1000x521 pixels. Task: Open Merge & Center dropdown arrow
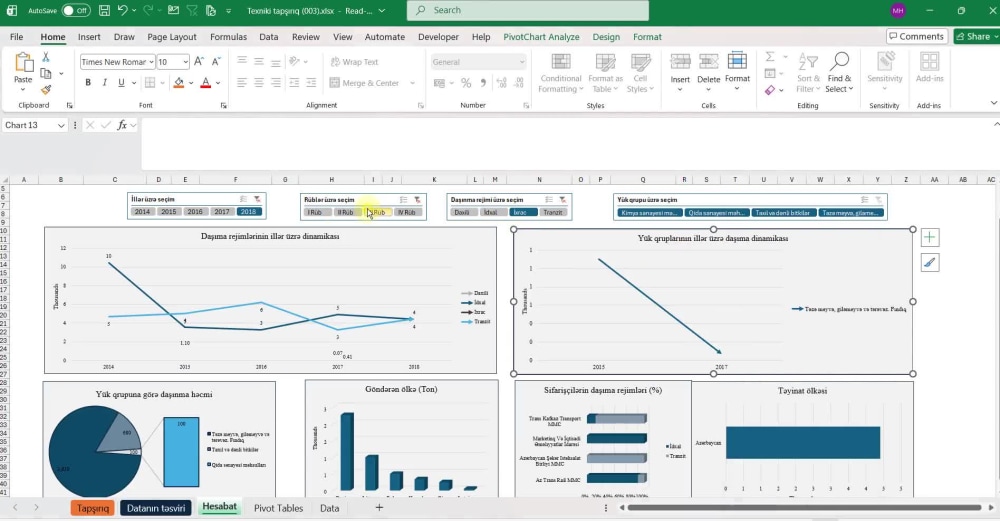coord(413,83)
